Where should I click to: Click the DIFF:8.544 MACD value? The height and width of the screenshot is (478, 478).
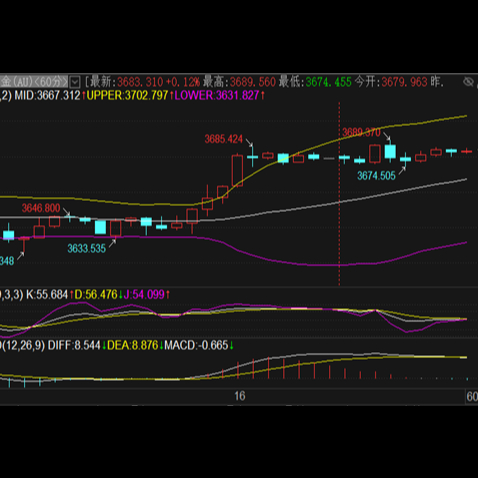tap(74, 345)
